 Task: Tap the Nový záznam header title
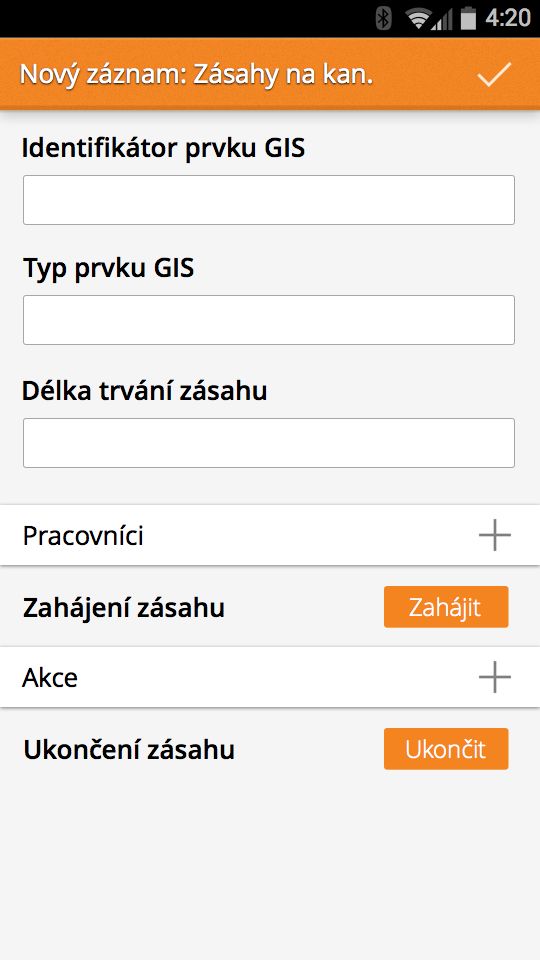pos(196,75)
